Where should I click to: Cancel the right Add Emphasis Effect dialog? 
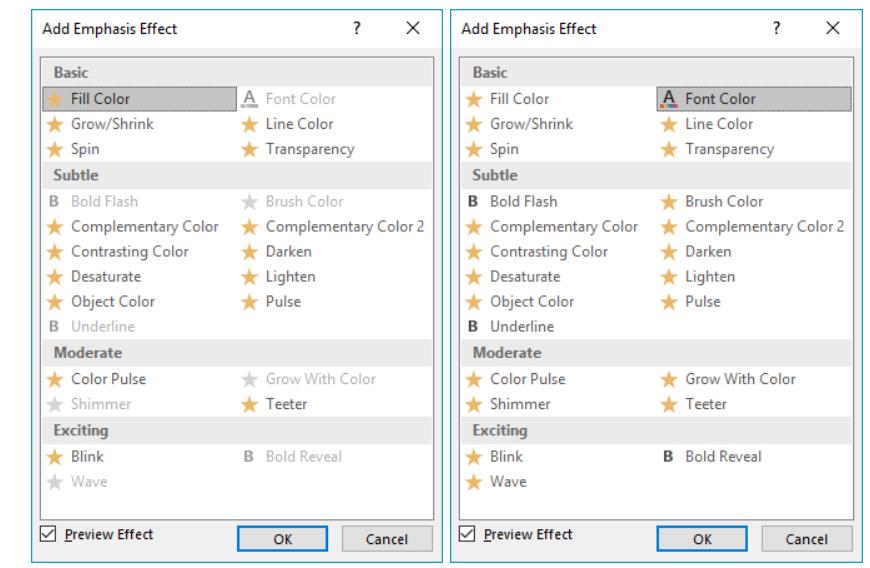tap(806, 539)
